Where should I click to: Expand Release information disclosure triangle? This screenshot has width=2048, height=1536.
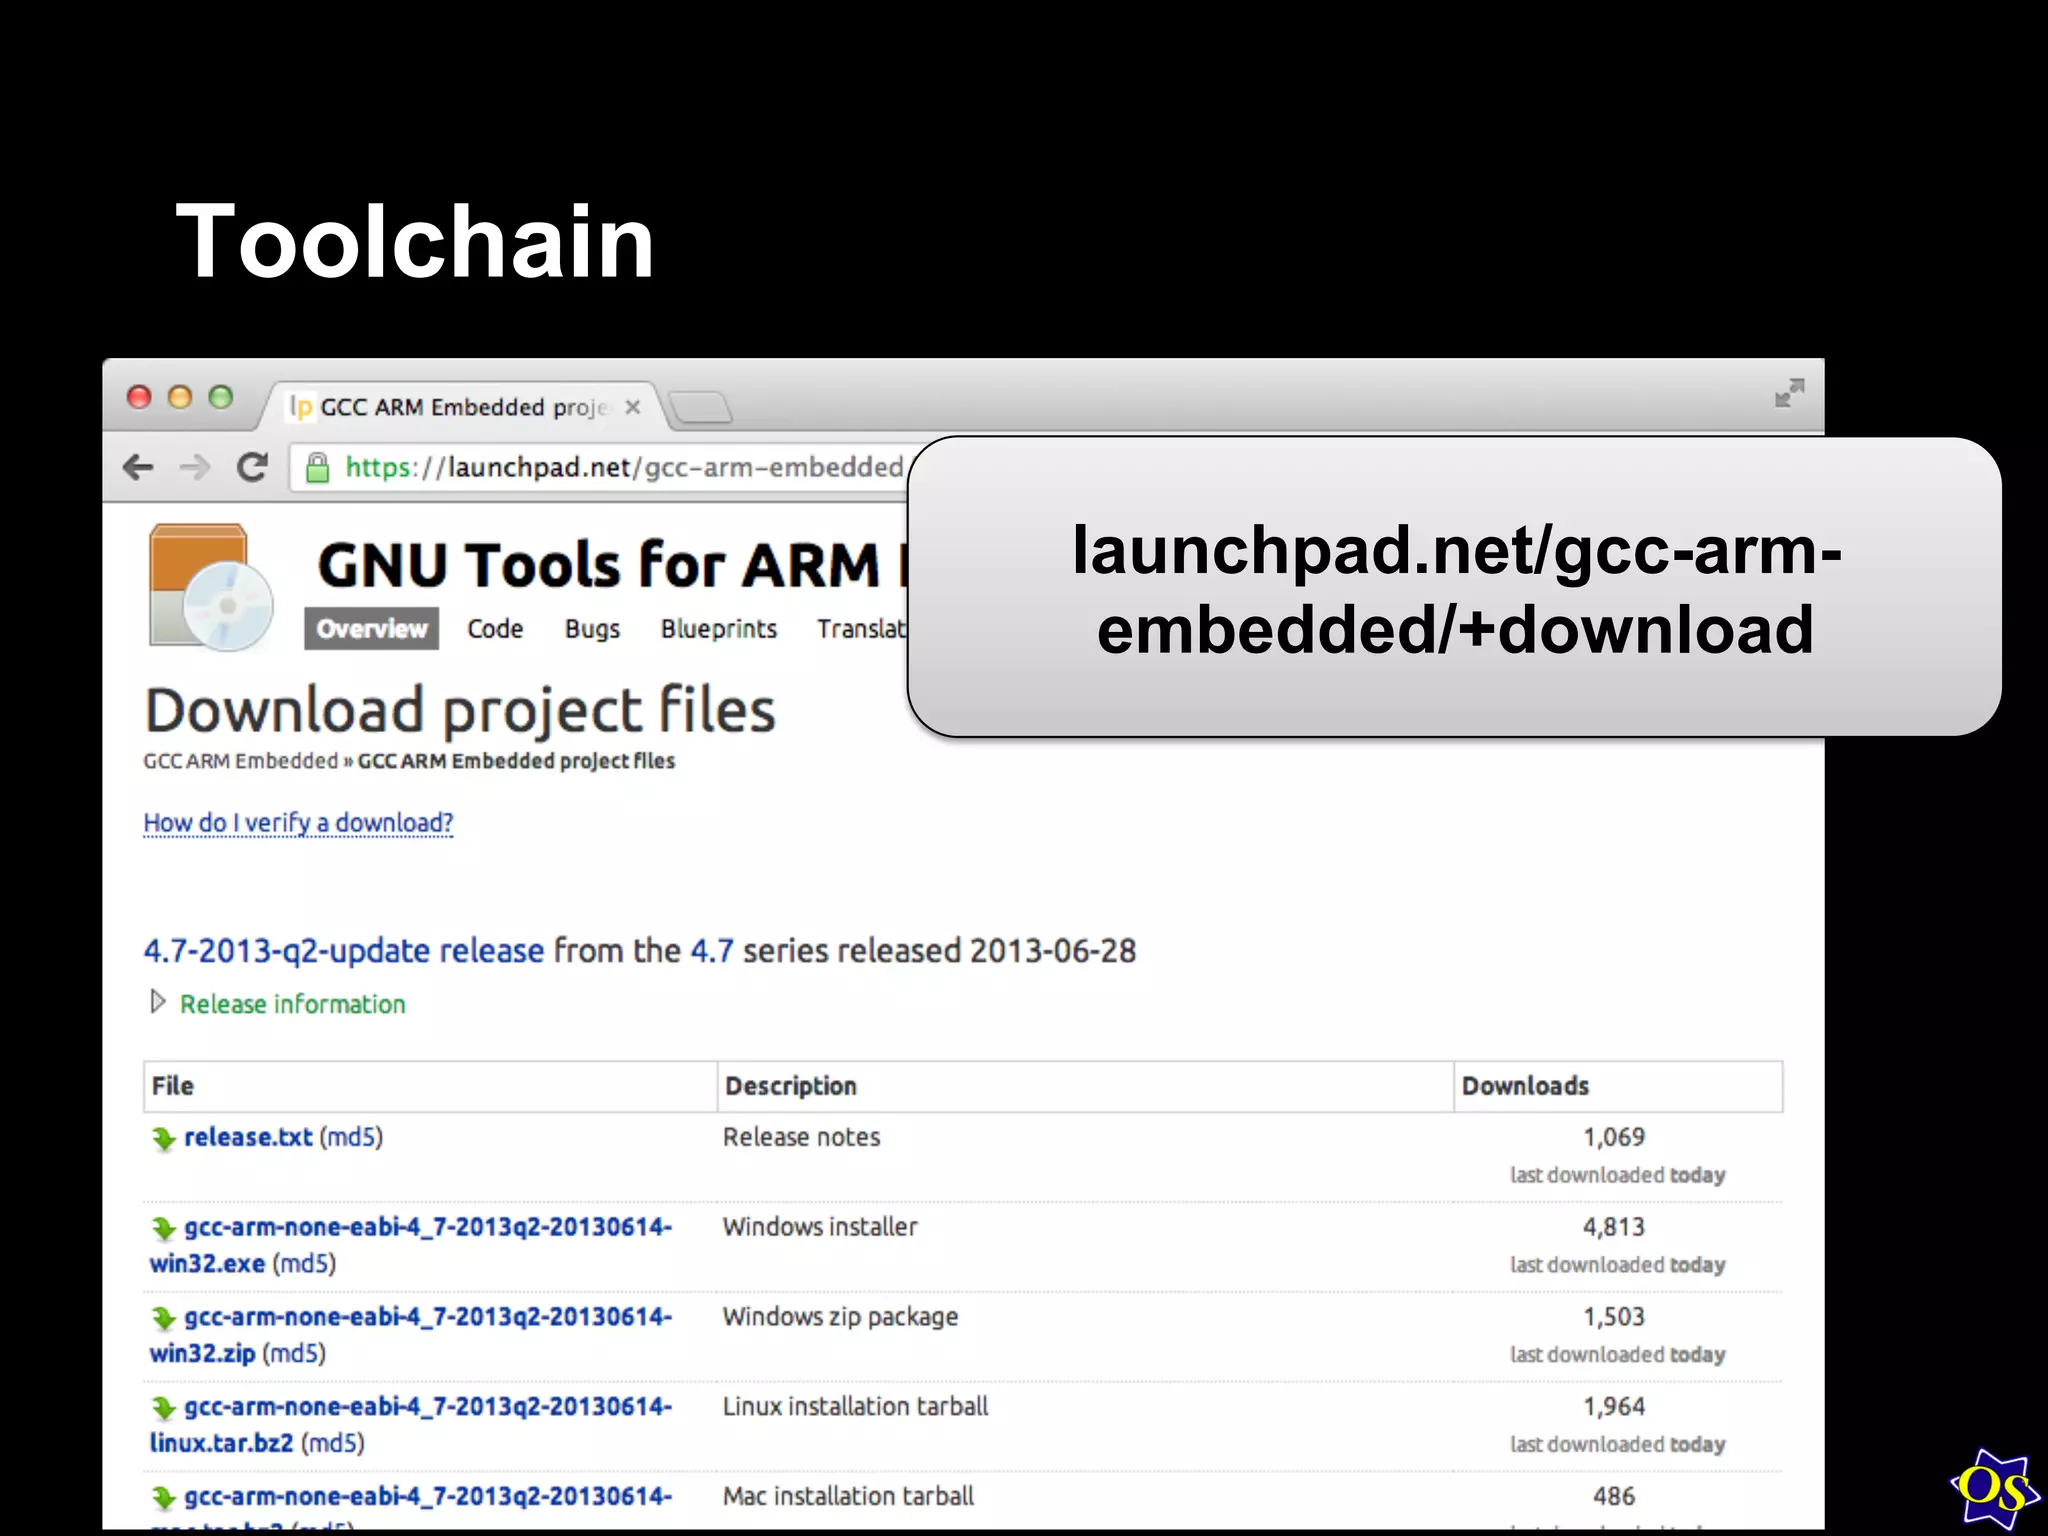[158, 1002]
